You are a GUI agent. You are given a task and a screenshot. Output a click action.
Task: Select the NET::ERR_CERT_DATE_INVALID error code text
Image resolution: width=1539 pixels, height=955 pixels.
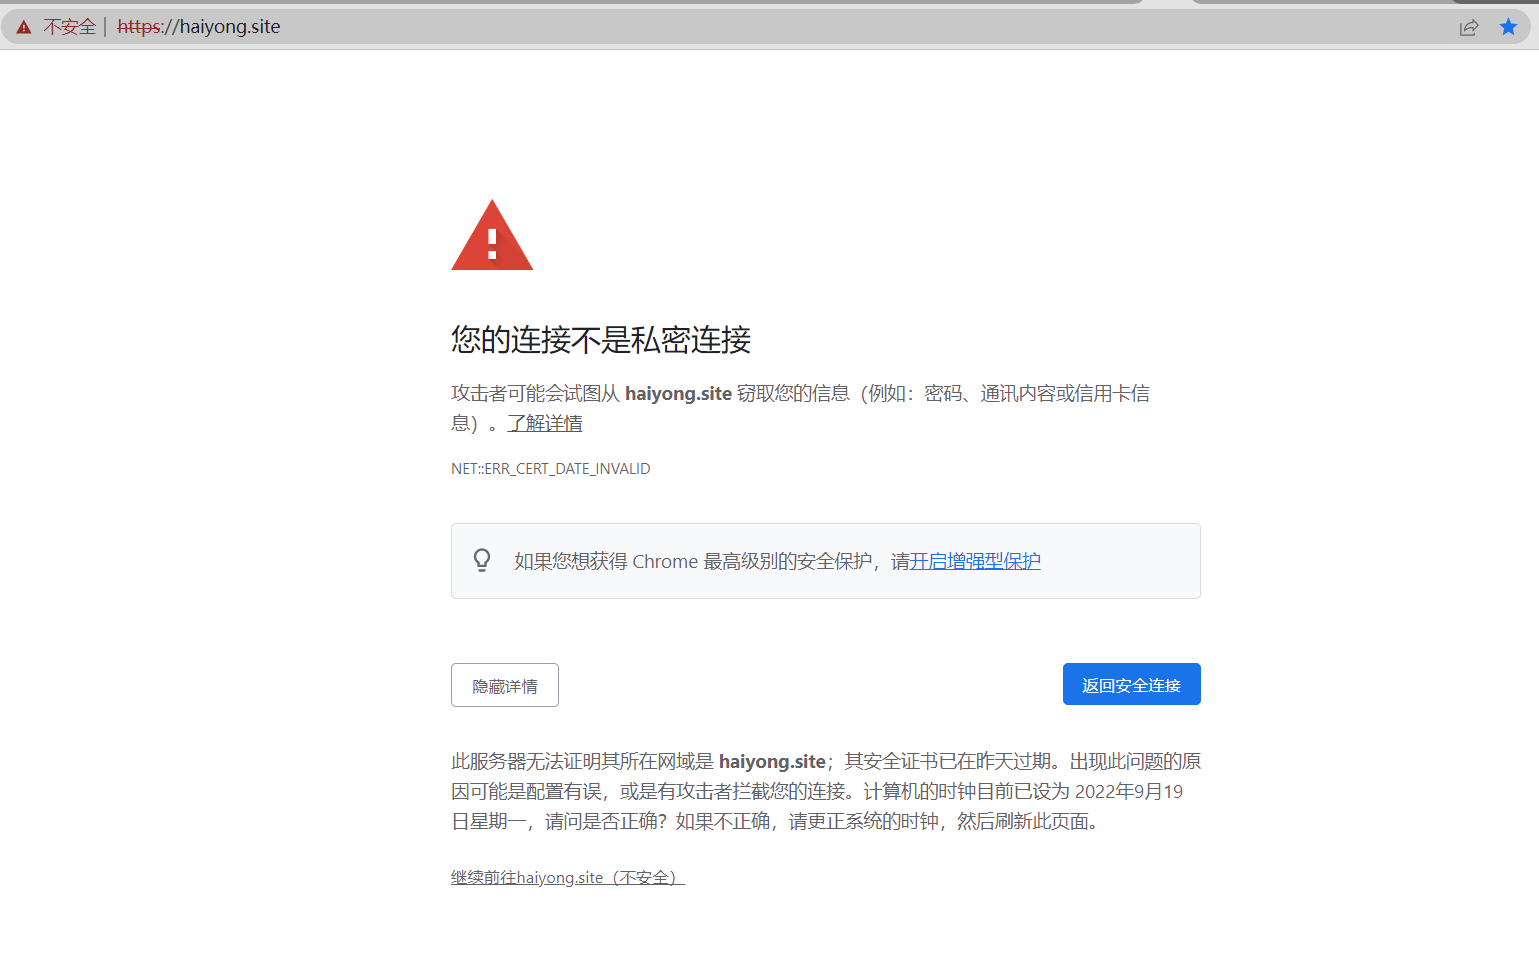click(550, 467)
